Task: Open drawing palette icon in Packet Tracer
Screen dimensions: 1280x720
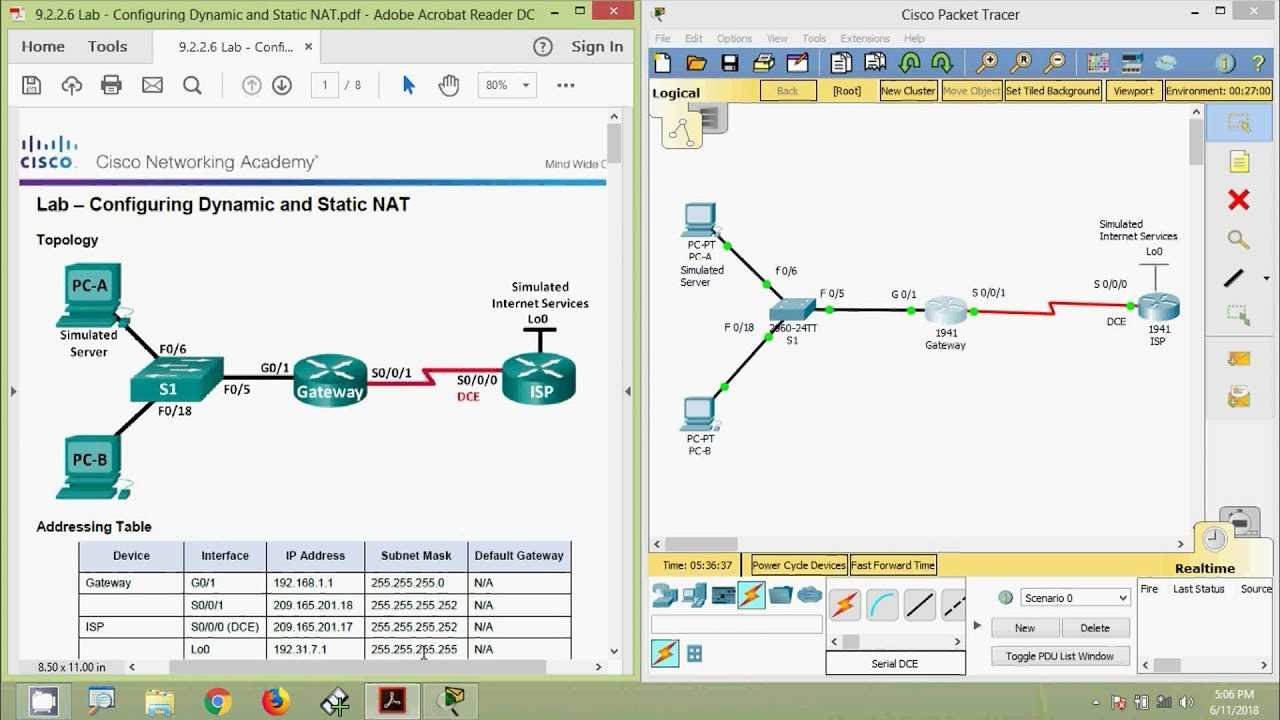Action: 1098,63
